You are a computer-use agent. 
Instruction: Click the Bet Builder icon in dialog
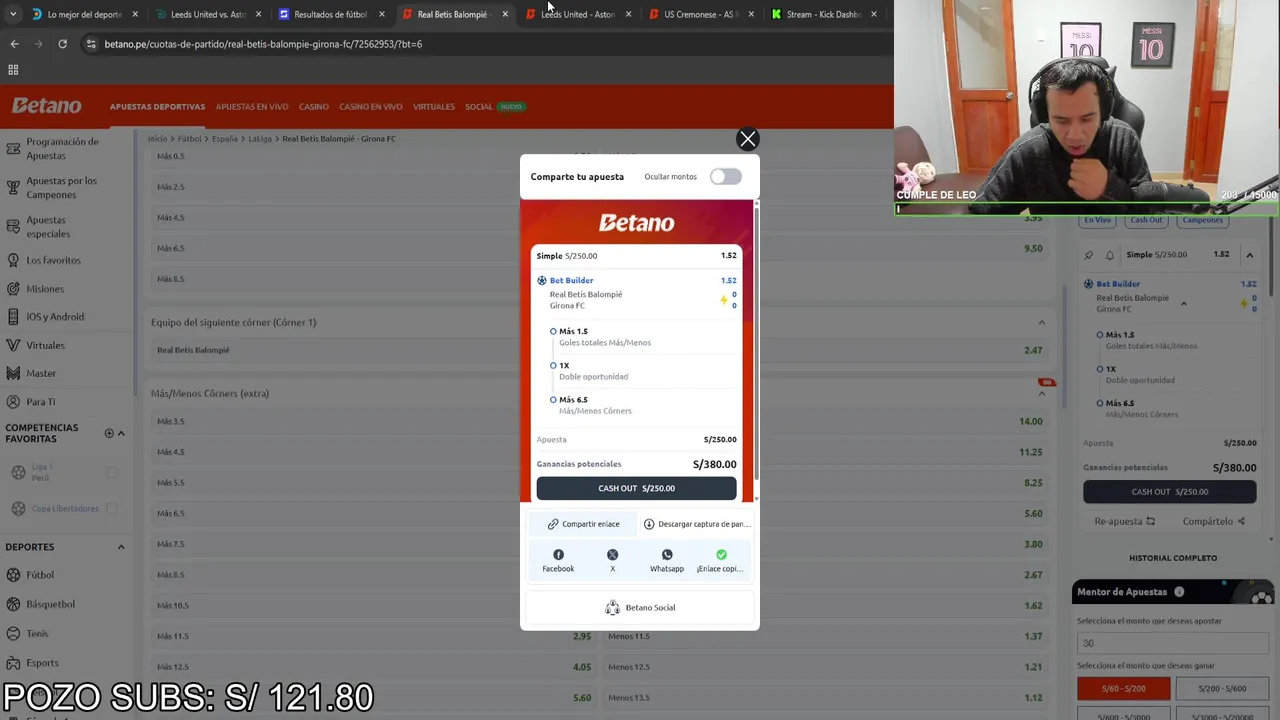(x=542, y=281)
